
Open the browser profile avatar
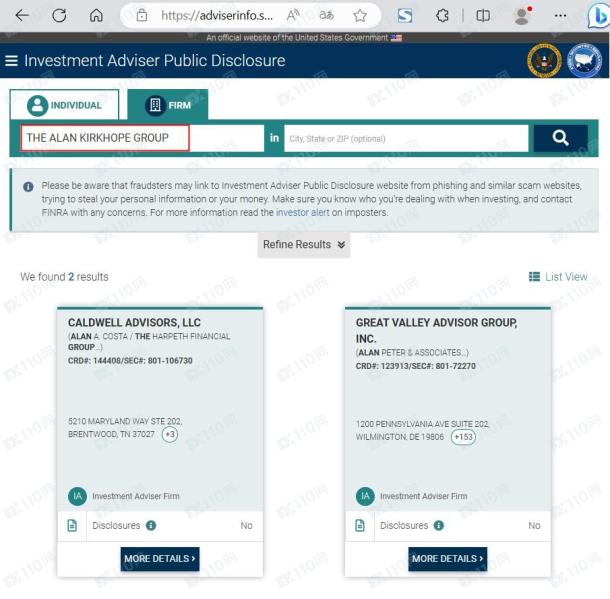click(522, 16)
